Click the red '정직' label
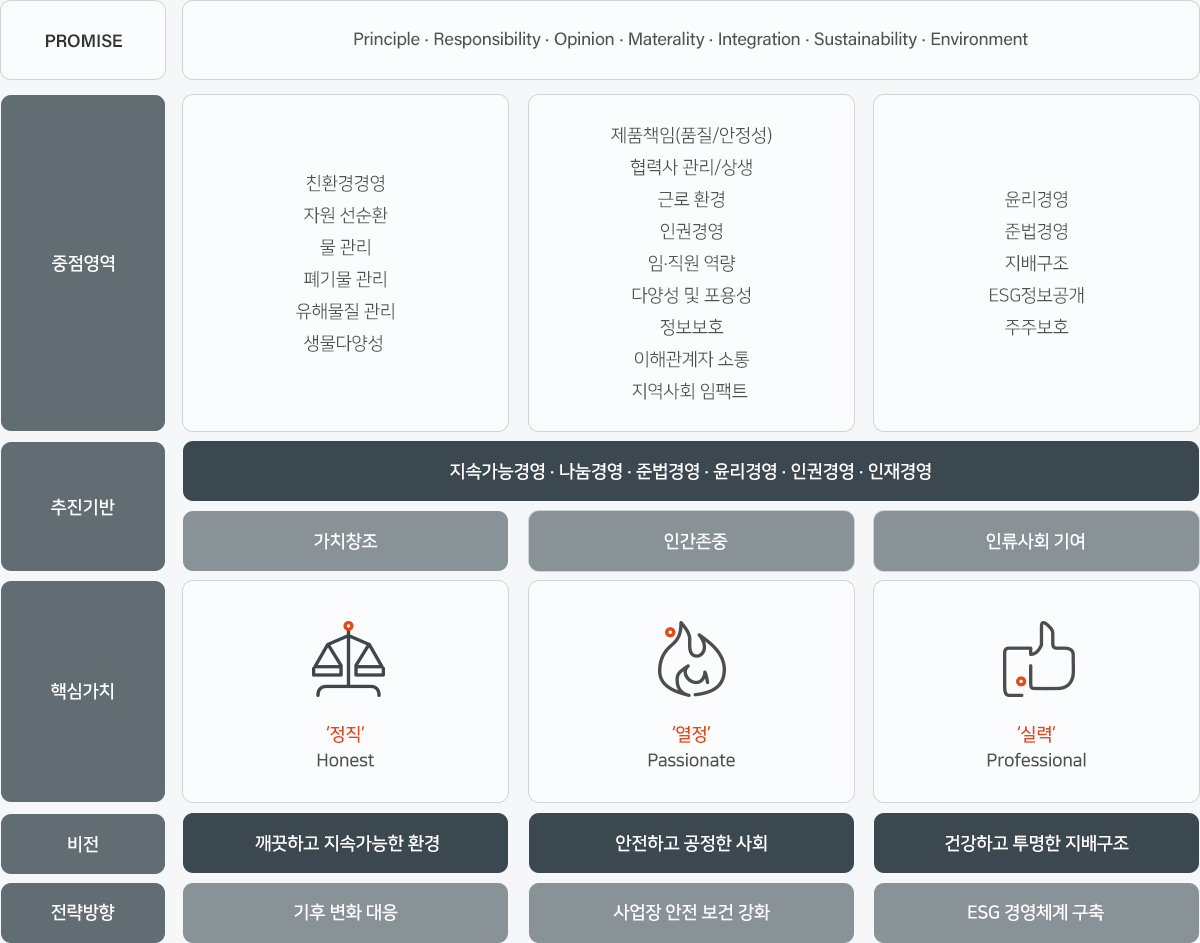 pos(345,734)
